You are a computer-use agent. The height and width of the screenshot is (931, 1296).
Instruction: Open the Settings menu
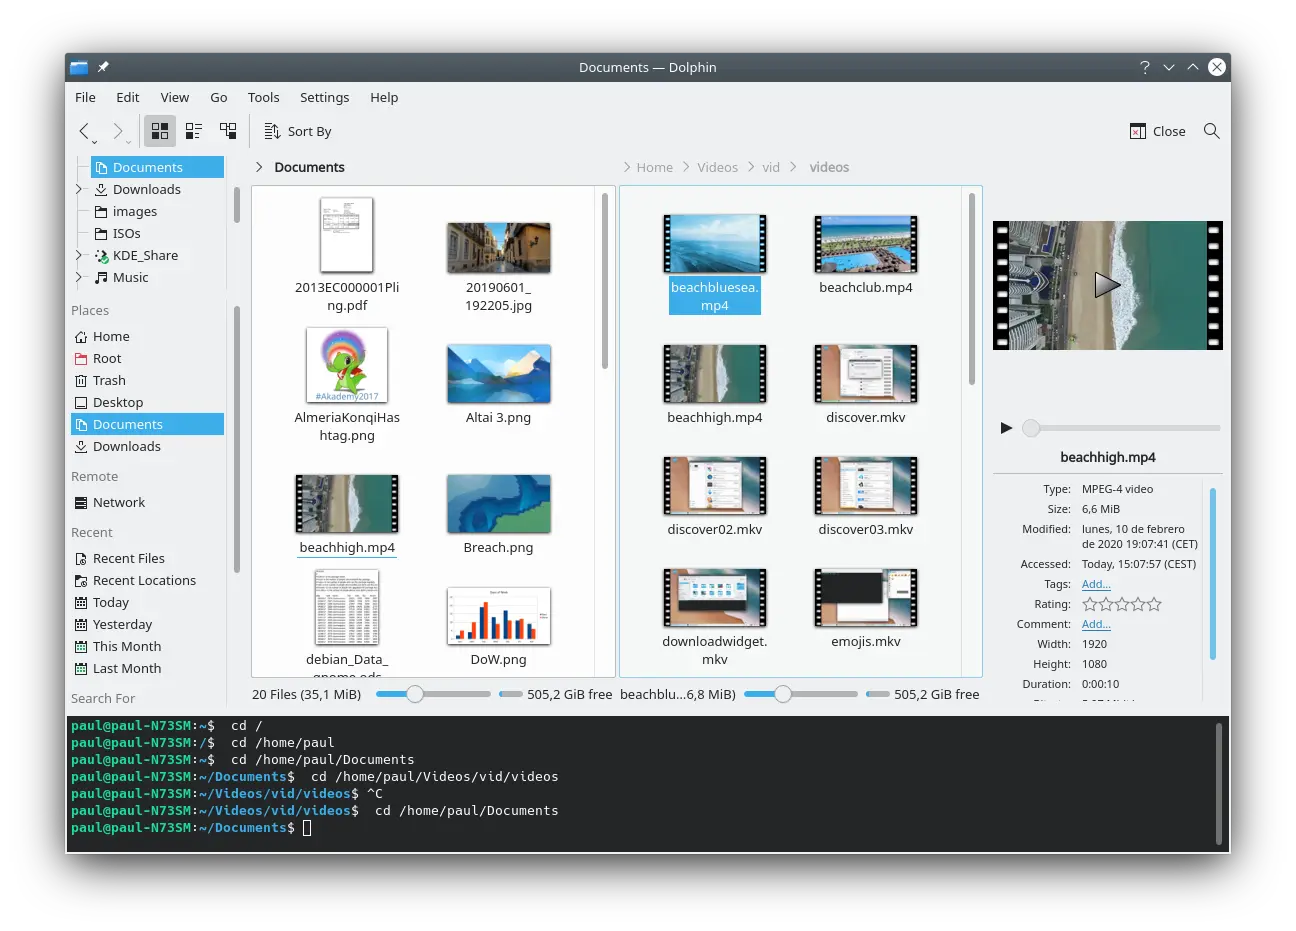click(x=324, y=97)
